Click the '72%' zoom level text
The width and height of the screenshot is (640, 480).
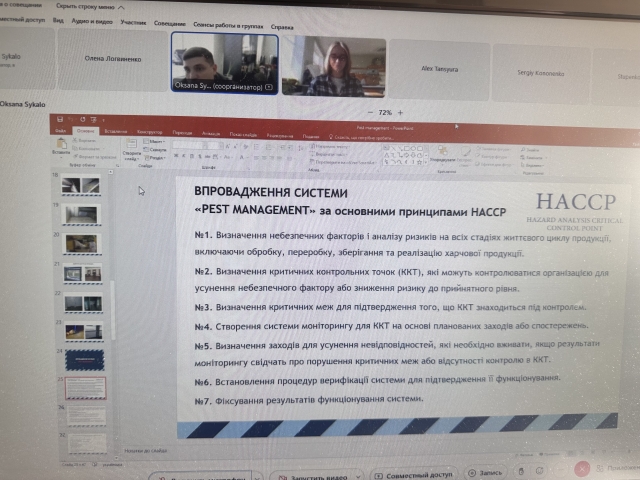point(385,112)
